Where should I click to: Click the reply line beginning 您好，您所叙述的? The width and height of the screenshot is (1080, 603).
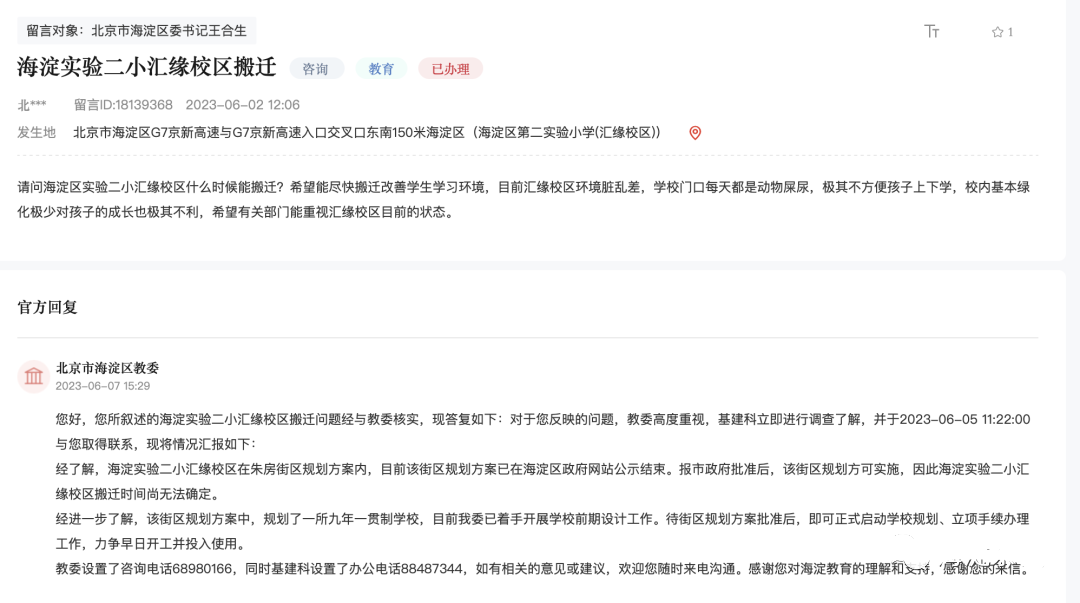tap(543, 431)
